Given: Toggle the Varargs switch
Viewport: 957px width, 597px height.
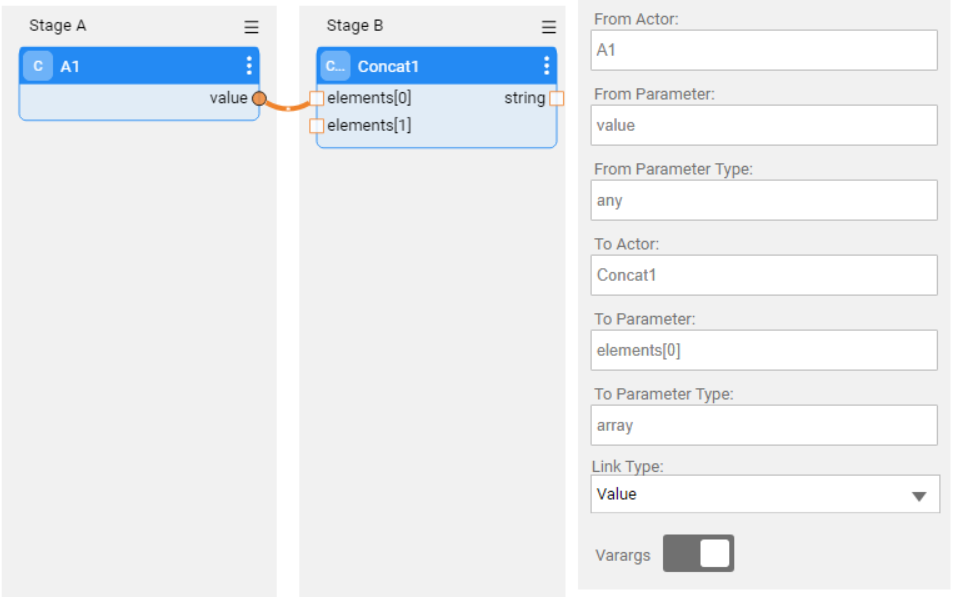Looking at the screenshot, I should click(698, 554).
